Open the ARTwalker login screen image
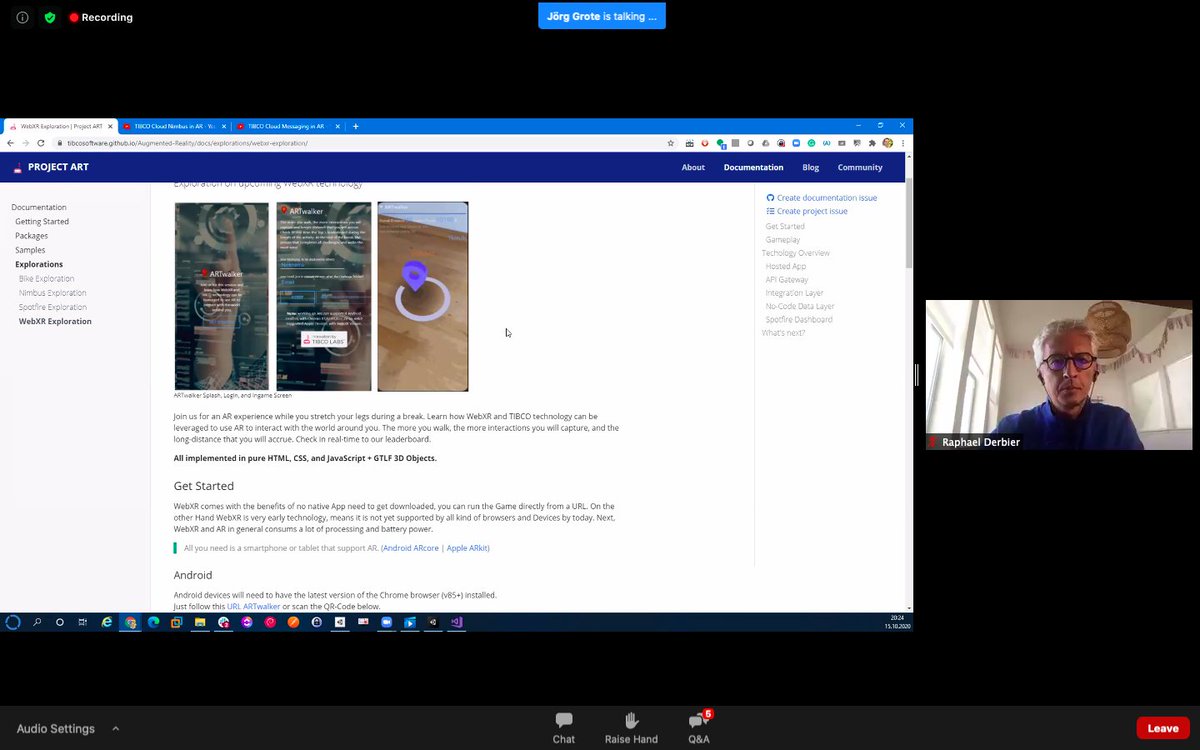The width and height of the screenshot is (1200, 750). pyautogui.click(x=324, y=296)
